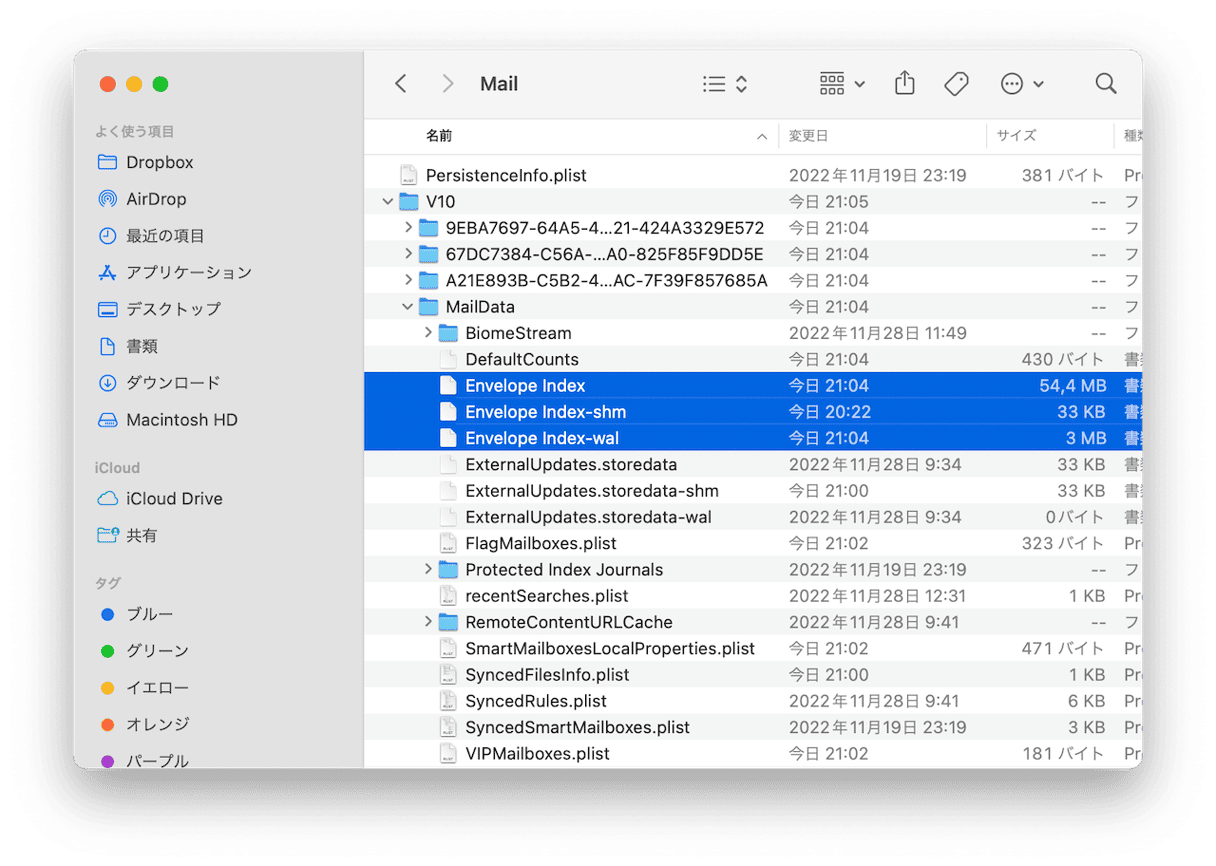Viewport: 1216px width, 866px height.
Task: Click the Tags icon in toolbar
Action: (x=956, y=84)
